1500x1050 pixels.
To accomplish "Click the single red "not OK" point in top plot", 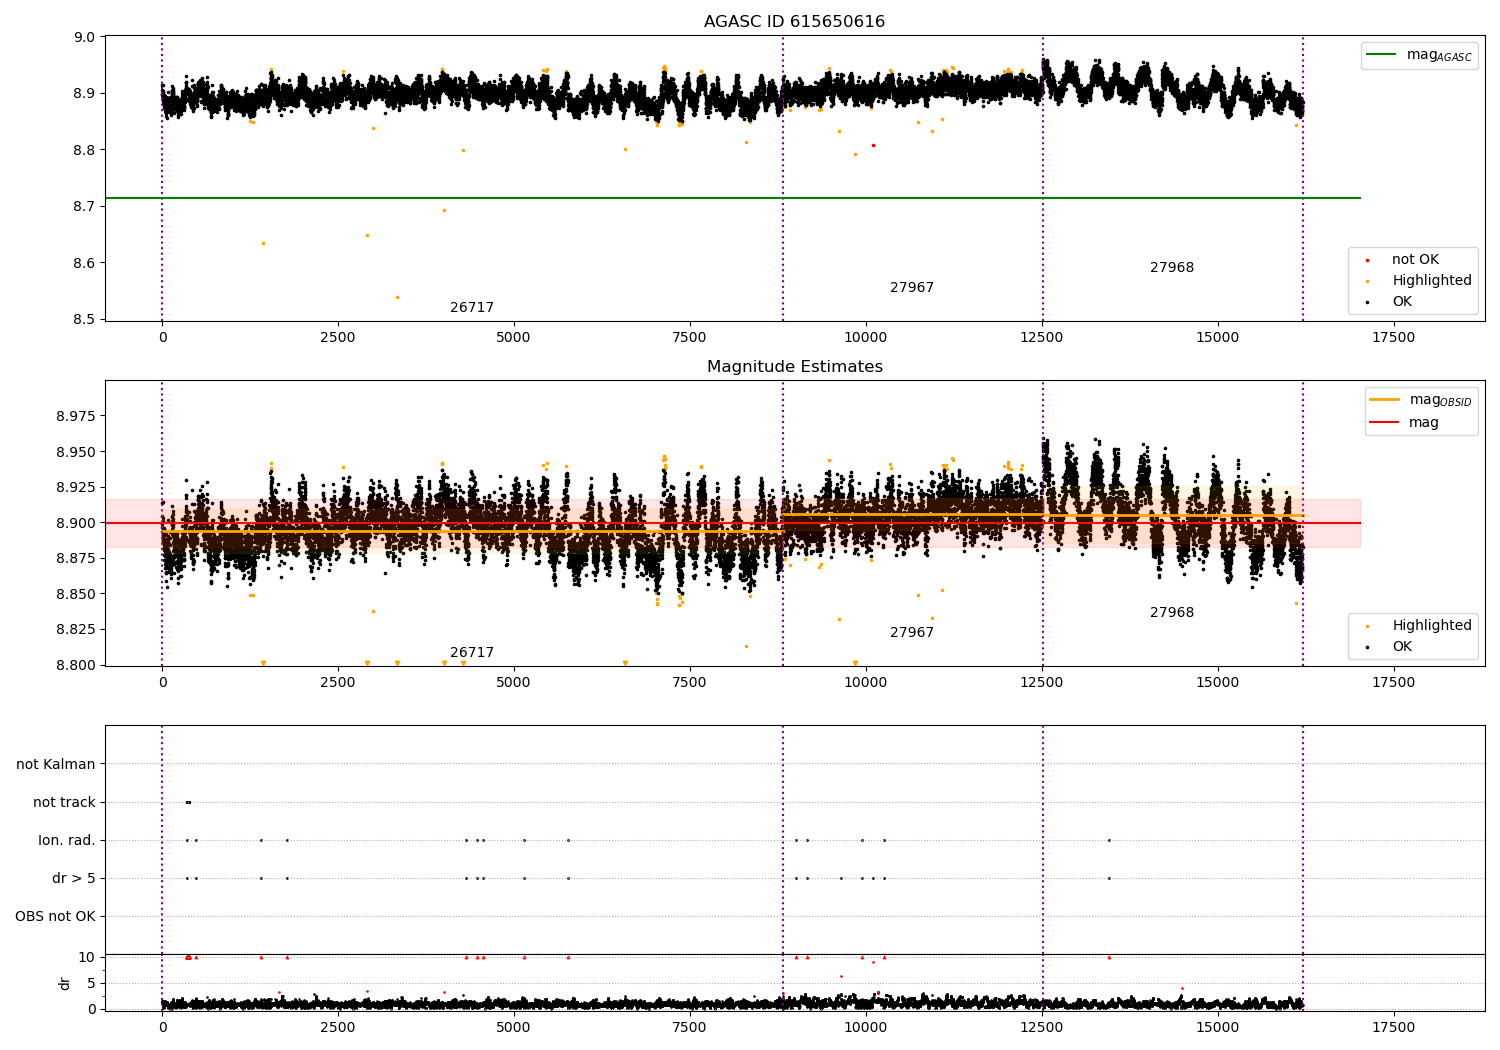I will 873,145.
